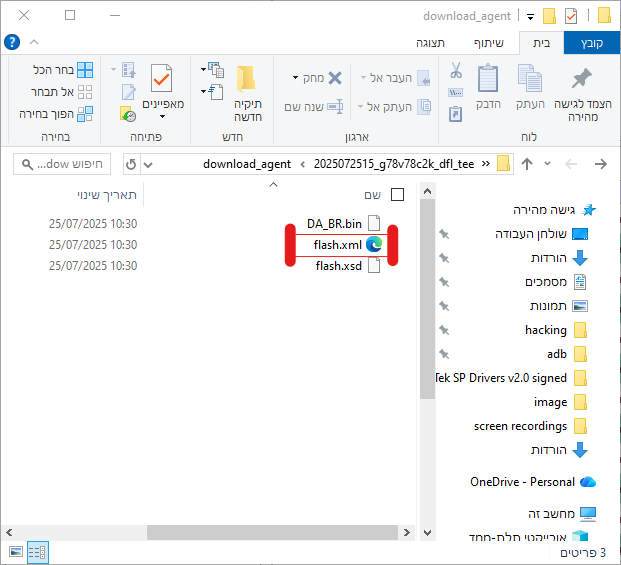This screenshot has width=621, height=565.
Task: Open the address bar history dropdown
Action: pyautogui.click(x=148, y=164)
